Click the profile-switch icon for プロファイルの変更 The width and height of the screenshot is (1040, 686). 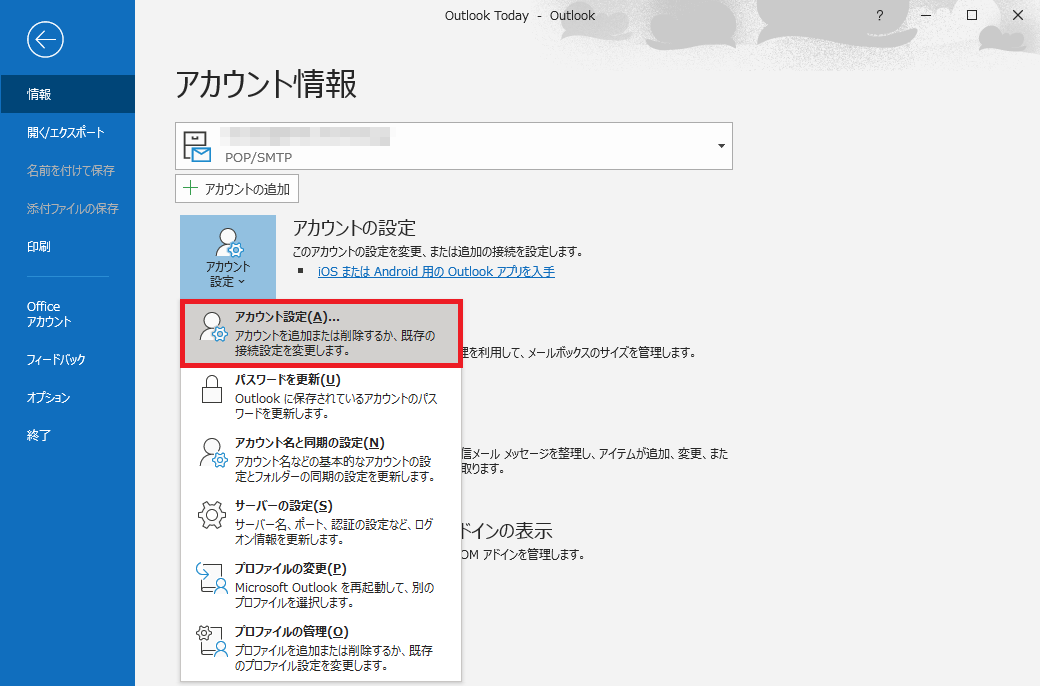[212, 578]
